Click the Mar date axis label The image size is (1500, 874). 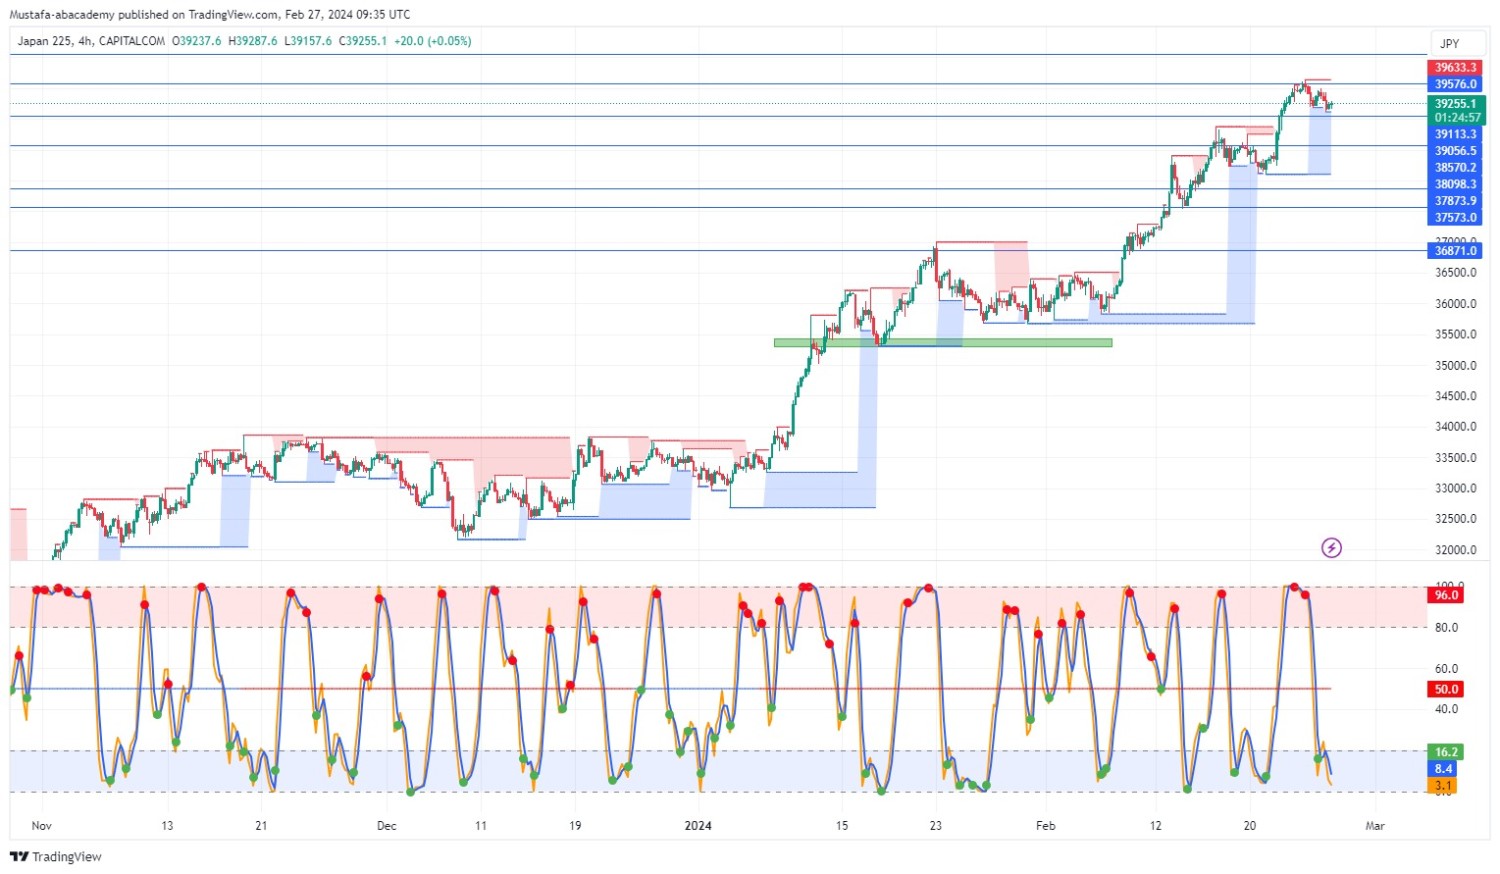[1375, 826]
